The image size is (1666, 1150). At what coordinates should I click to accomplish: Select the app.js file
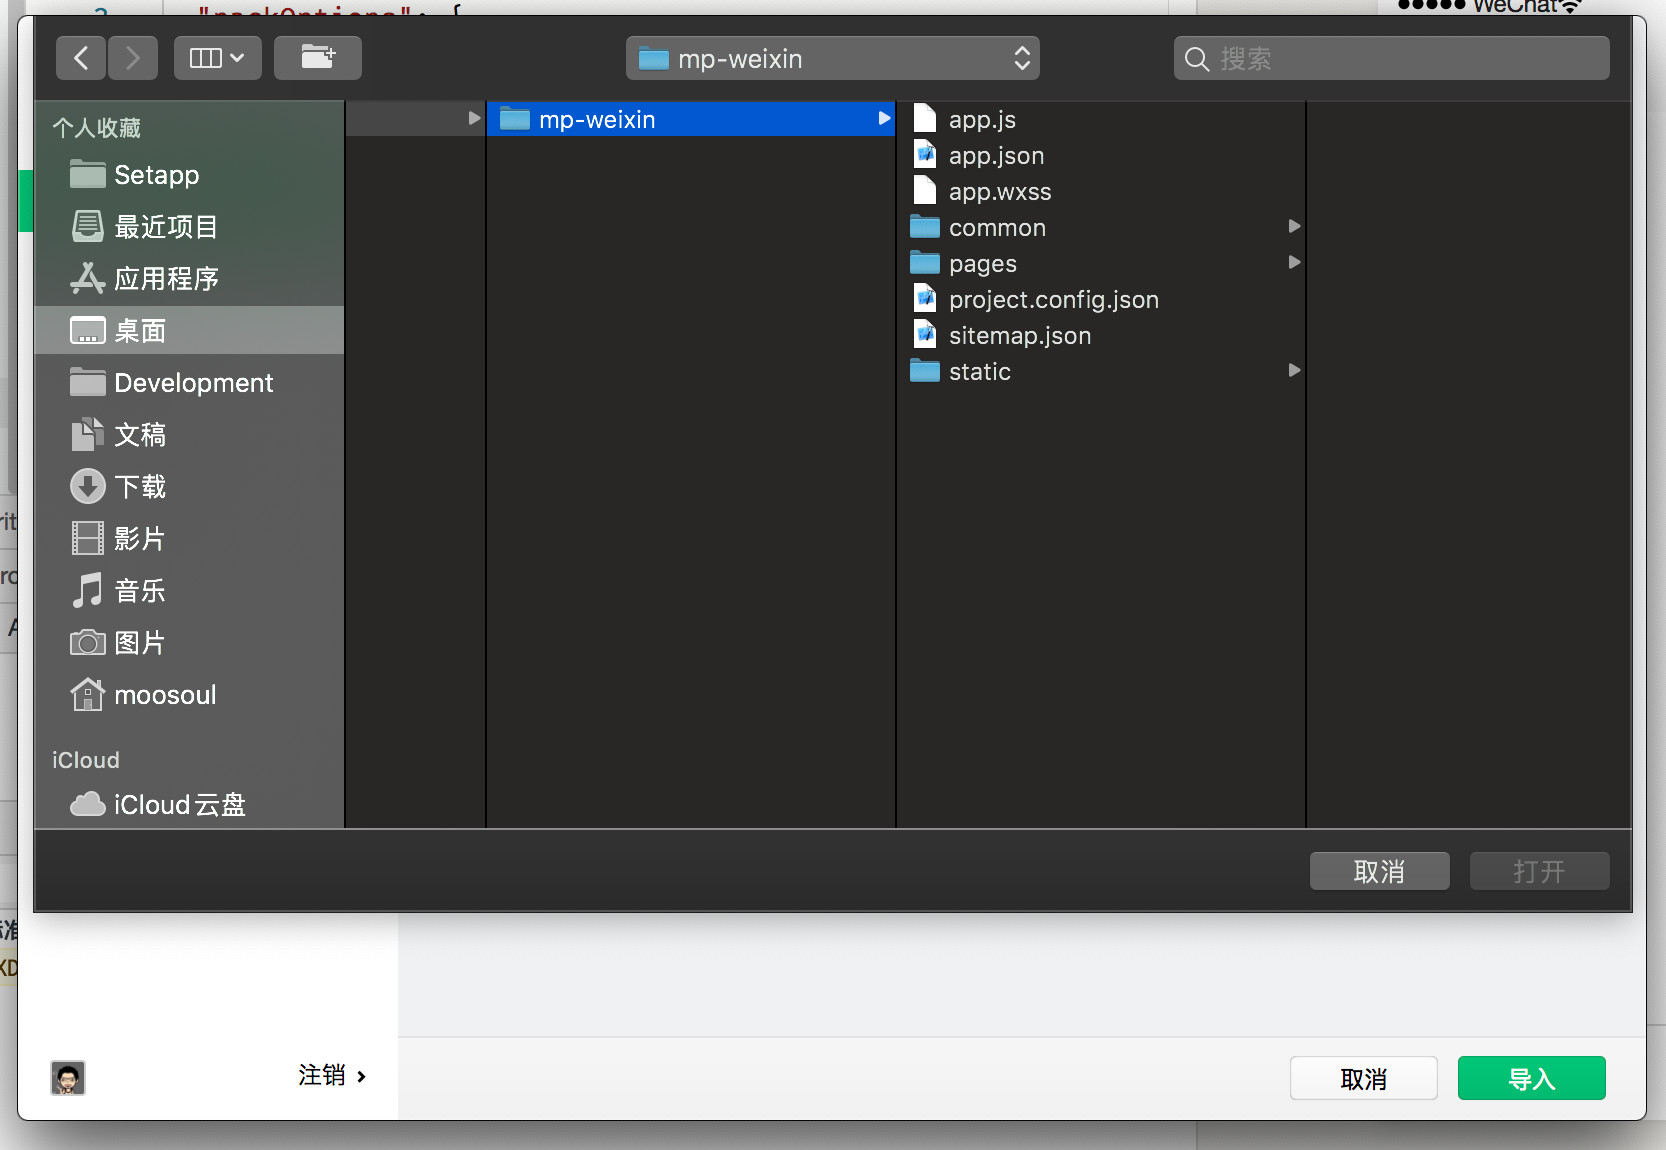point(1101,119)
